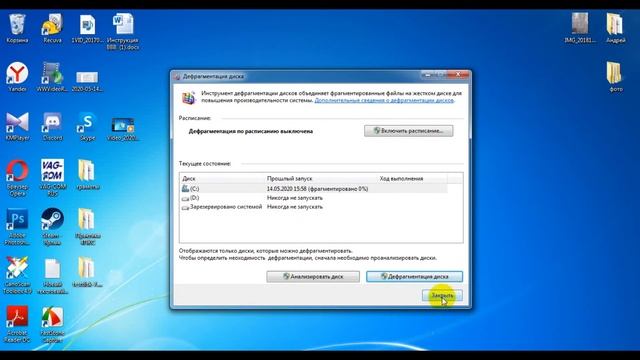Open the фото folder on the desktop
This screenshot has width=640, height=360.
coord(615,77)
